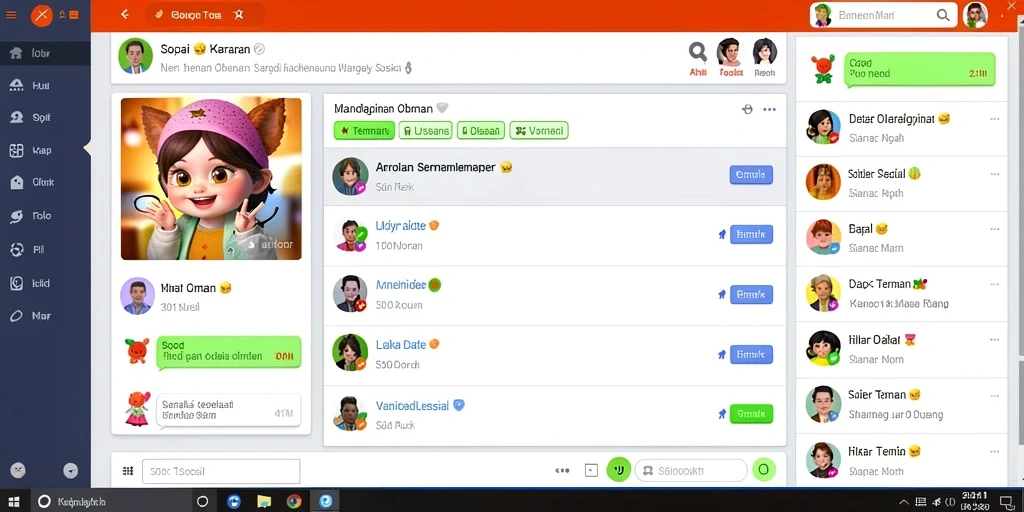Open the hamburger menu icon
The height and width of the screenshot is (512, 1024).
11,14
